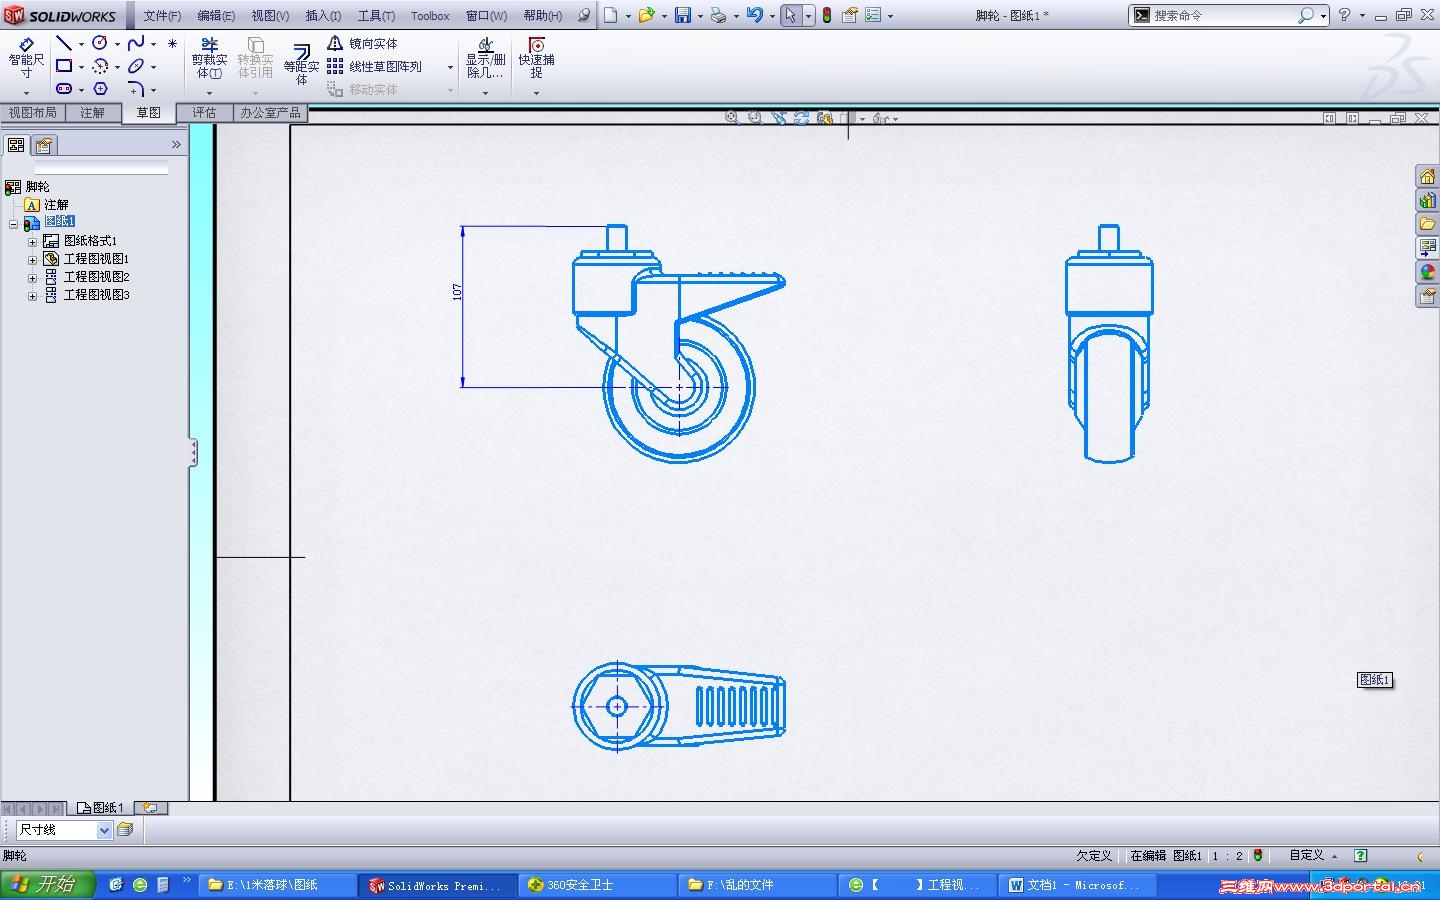
Task: Expand the 工程图视图3 tree node
Action: (x=32, y=296)
